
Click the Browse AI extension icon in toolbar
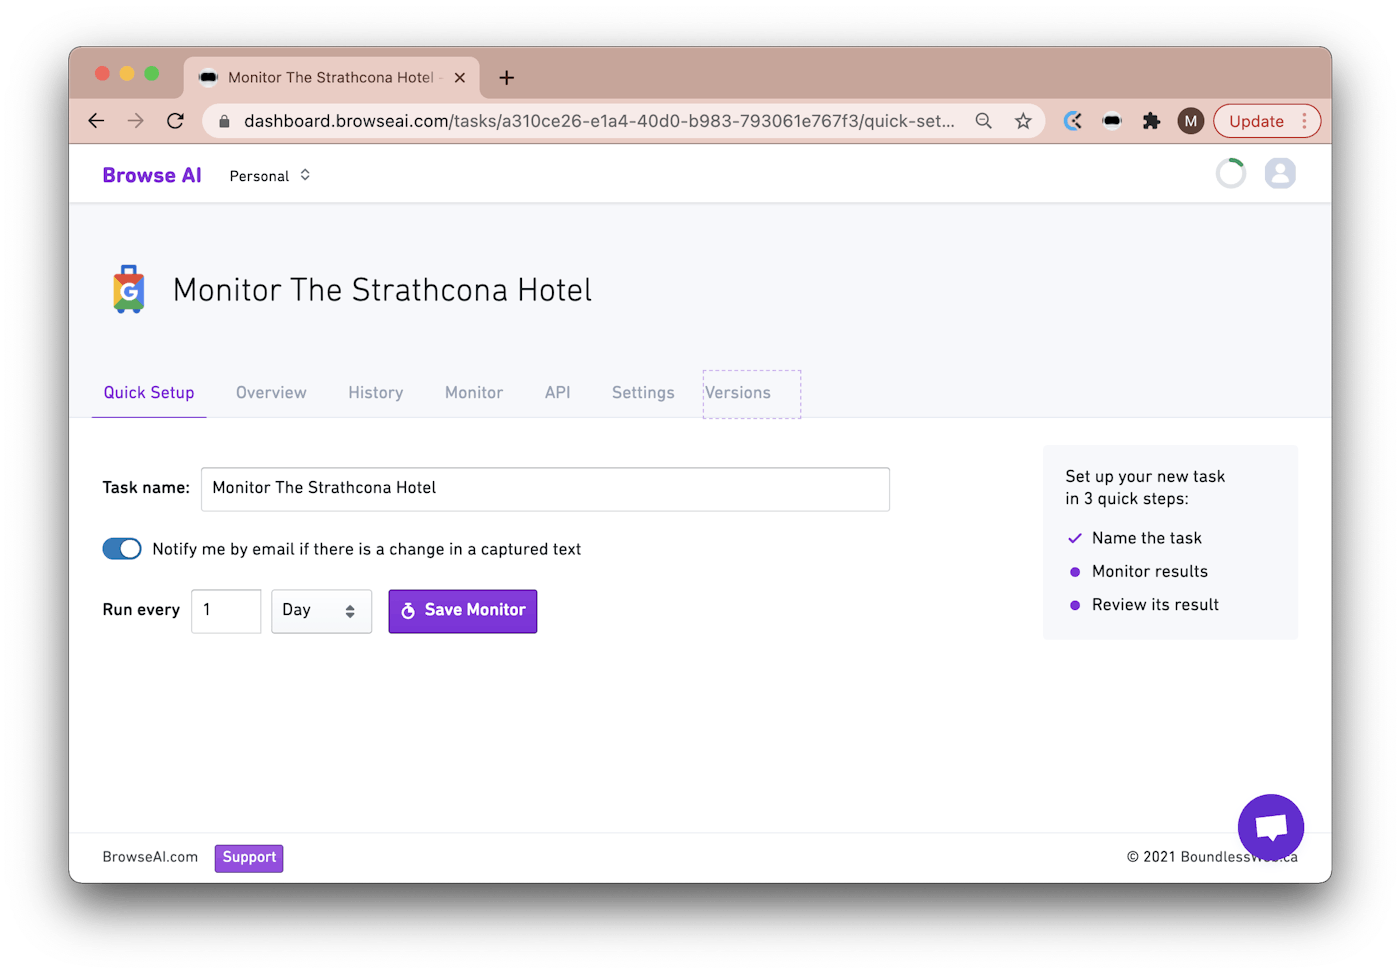coord(1112,121)
